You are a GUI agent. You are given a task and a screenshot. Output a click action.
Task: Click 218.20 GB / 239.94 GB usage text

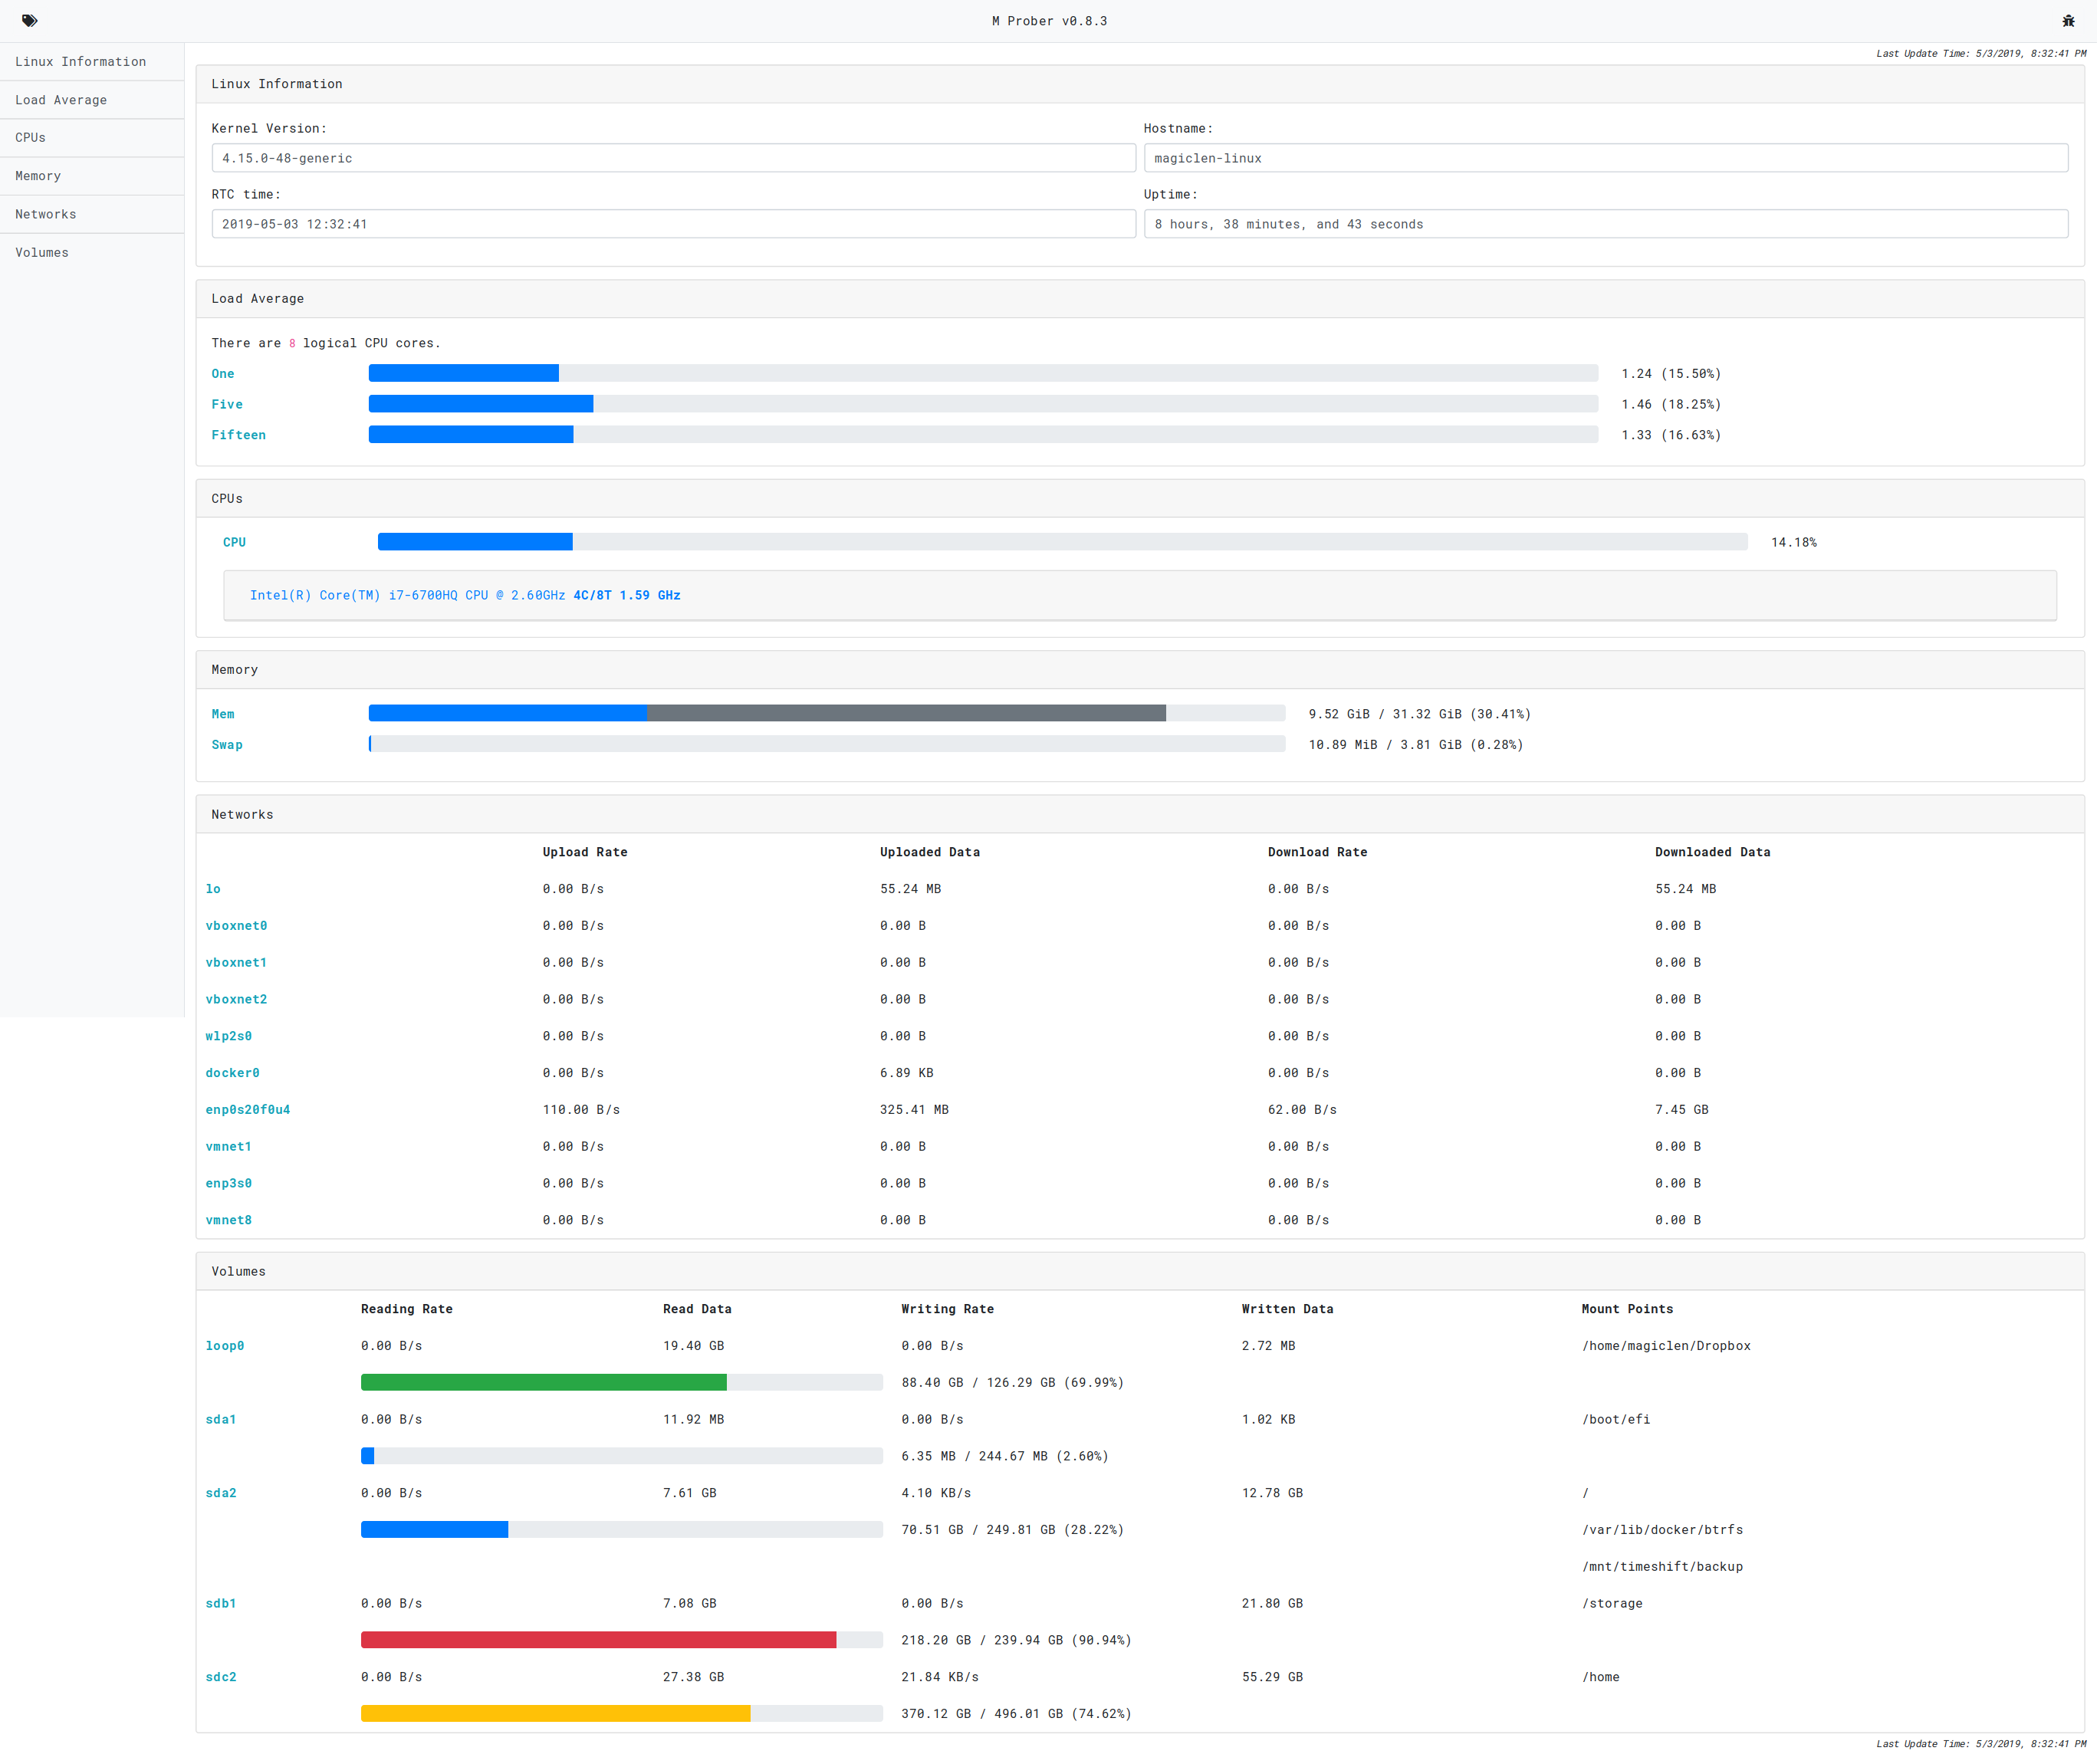coord(1016,1640)
